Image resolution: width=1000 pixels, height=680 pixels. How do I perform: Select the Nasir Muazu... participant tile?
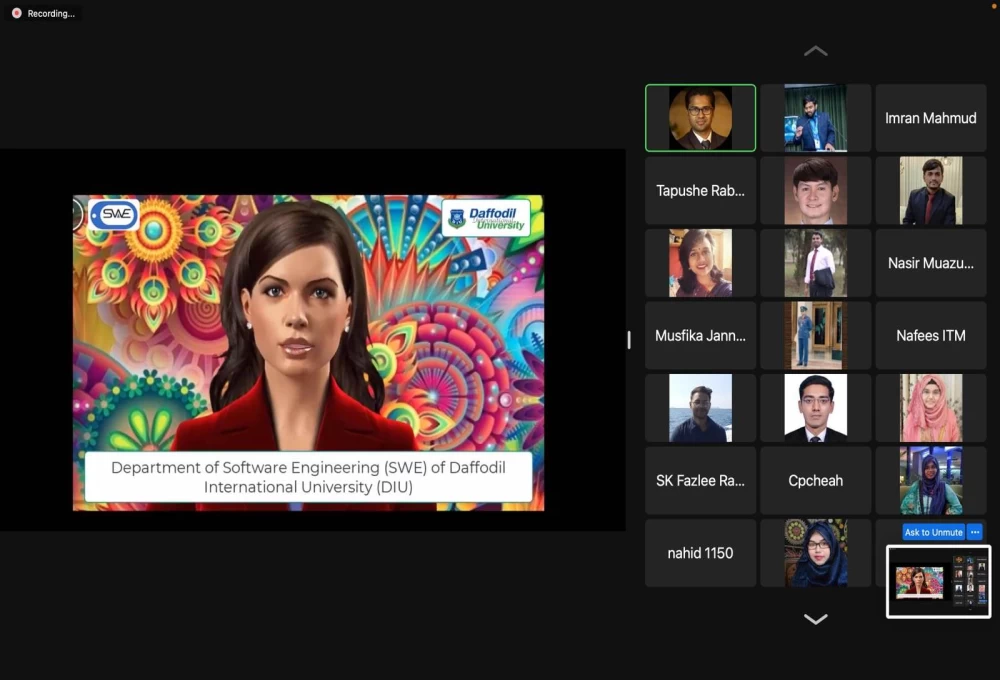click(x=930, y=263)
